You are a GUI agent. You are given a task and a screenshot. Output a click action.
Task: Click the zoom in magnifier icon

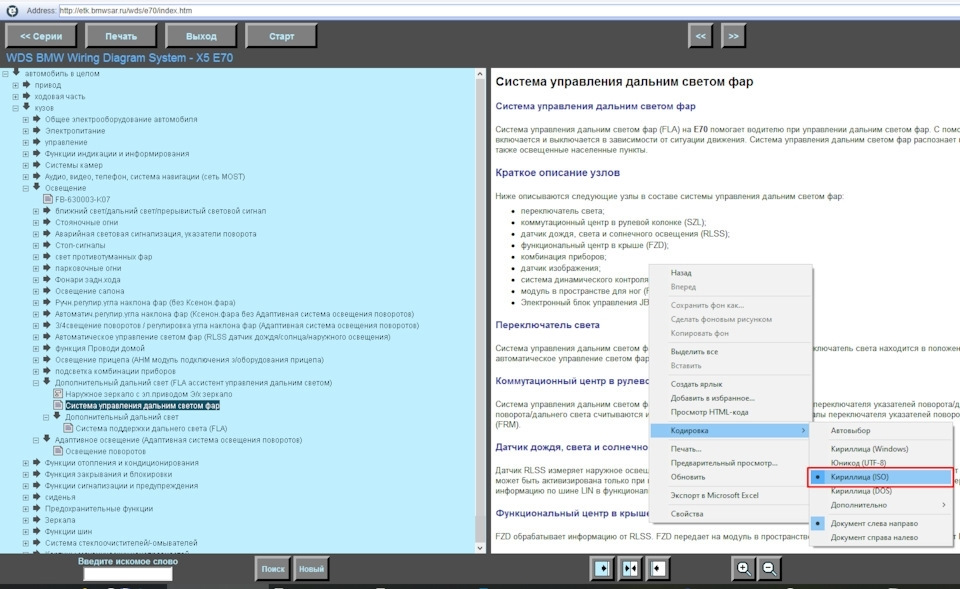[743, 569]
